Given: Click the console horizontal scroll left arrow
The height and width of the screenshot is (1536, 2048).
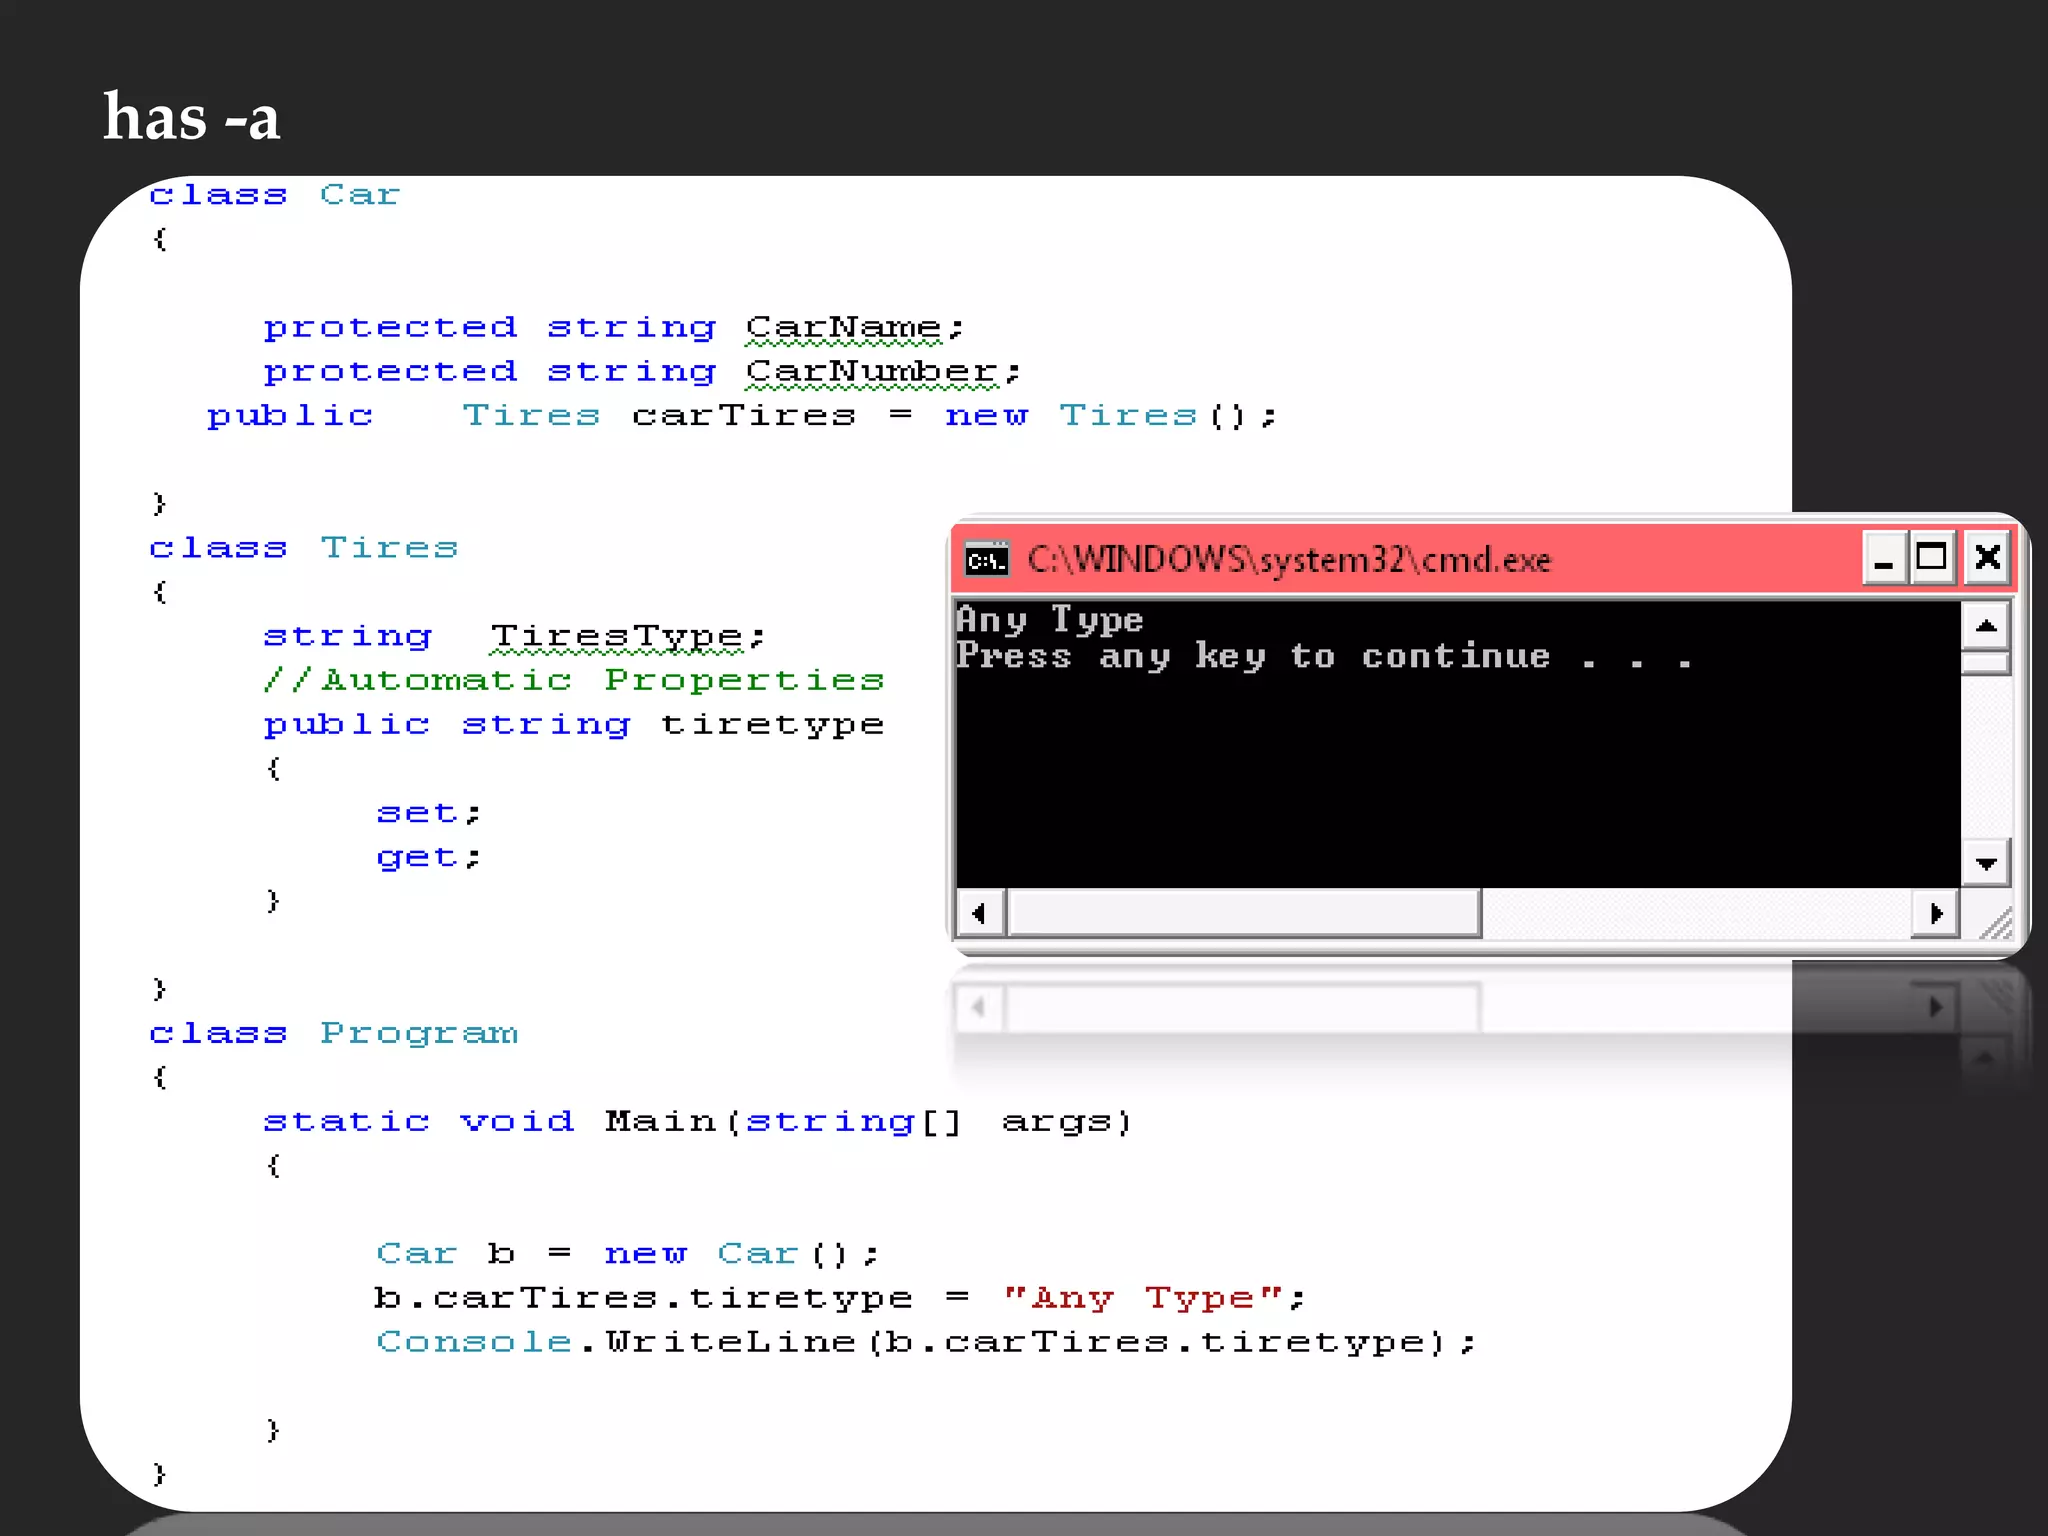Looking at the screenshot, I should pos(979,913).
